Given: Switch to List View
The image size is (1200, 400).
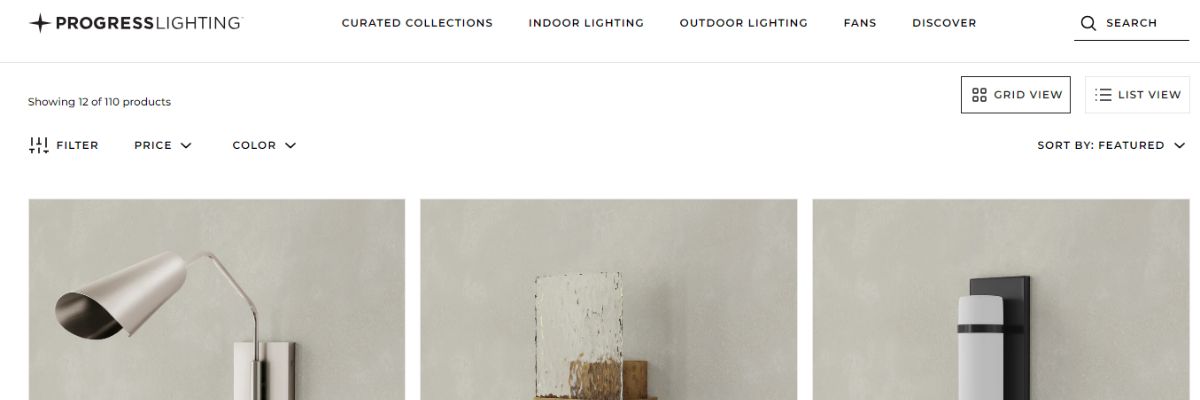Looking at the screenshot, I should coord(1138,95).
